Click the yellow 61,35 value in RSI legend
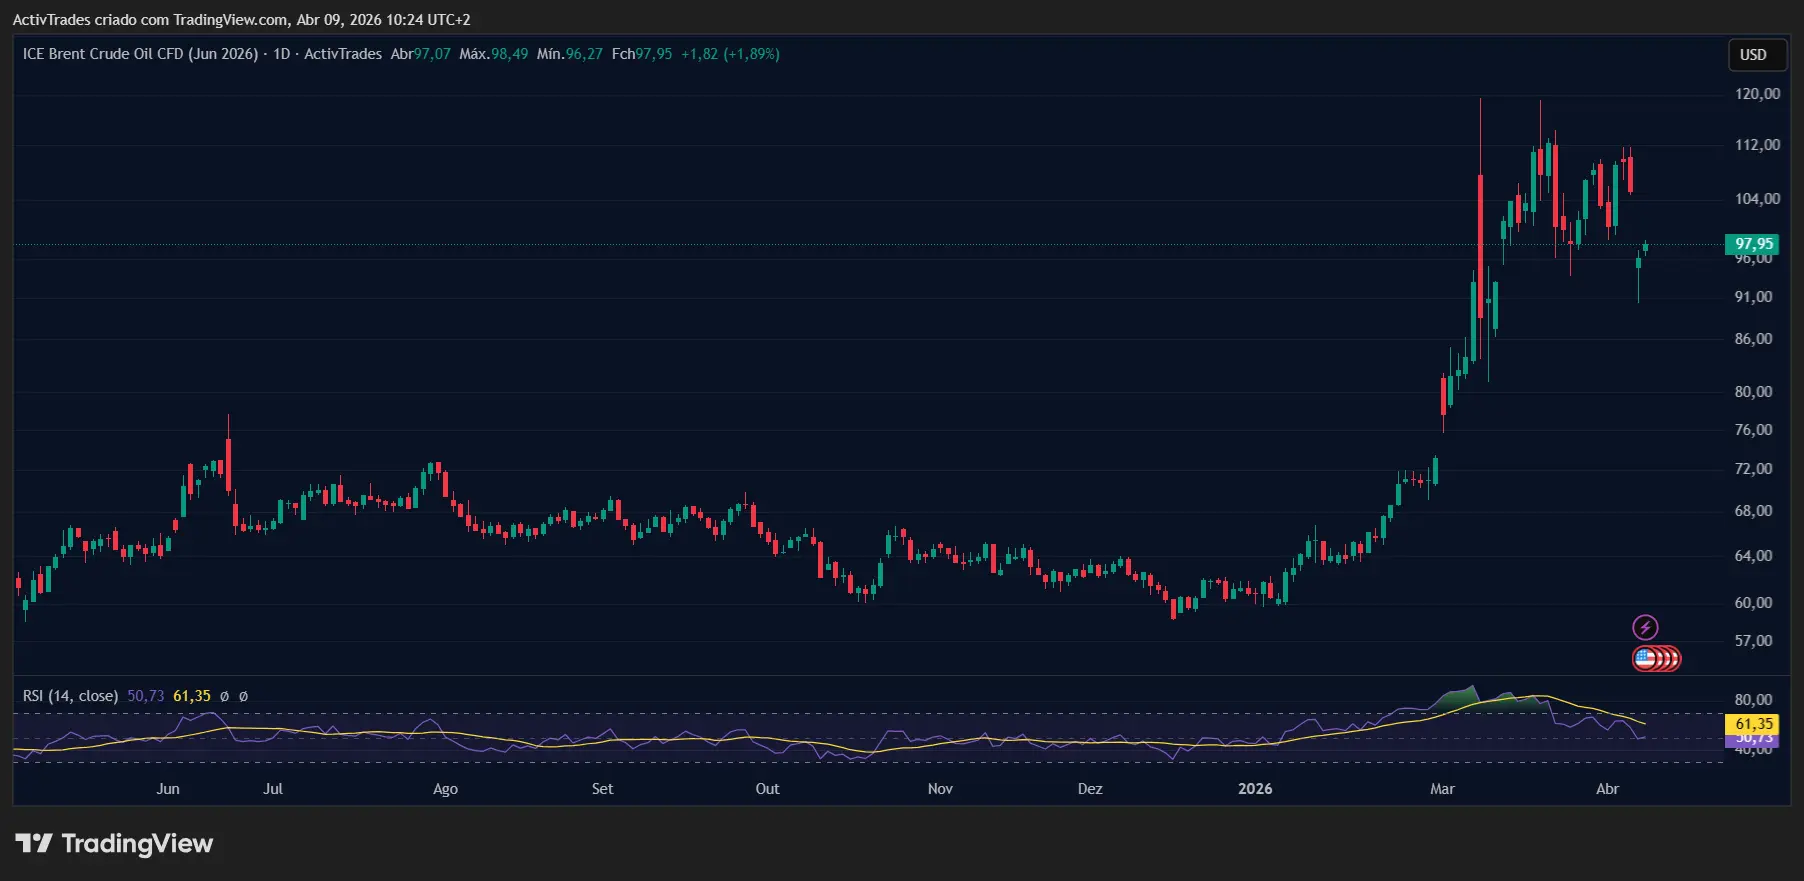Image resolution: width=1804 pixels, height=881 pixels. [x=192, y=696]
